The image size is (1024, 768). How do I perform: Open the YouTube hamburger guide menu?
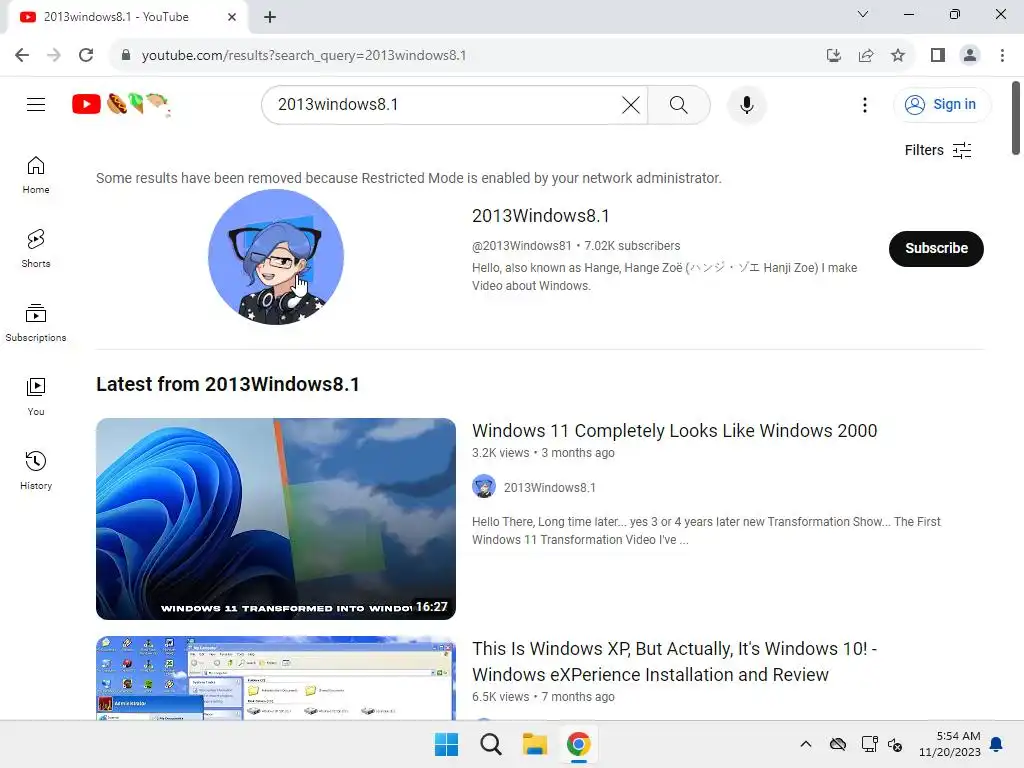pos(36,104)
